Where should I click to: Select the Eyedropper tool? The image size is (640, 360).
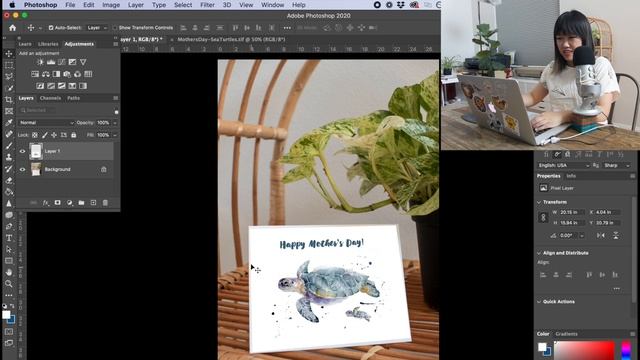click(9, 122)
